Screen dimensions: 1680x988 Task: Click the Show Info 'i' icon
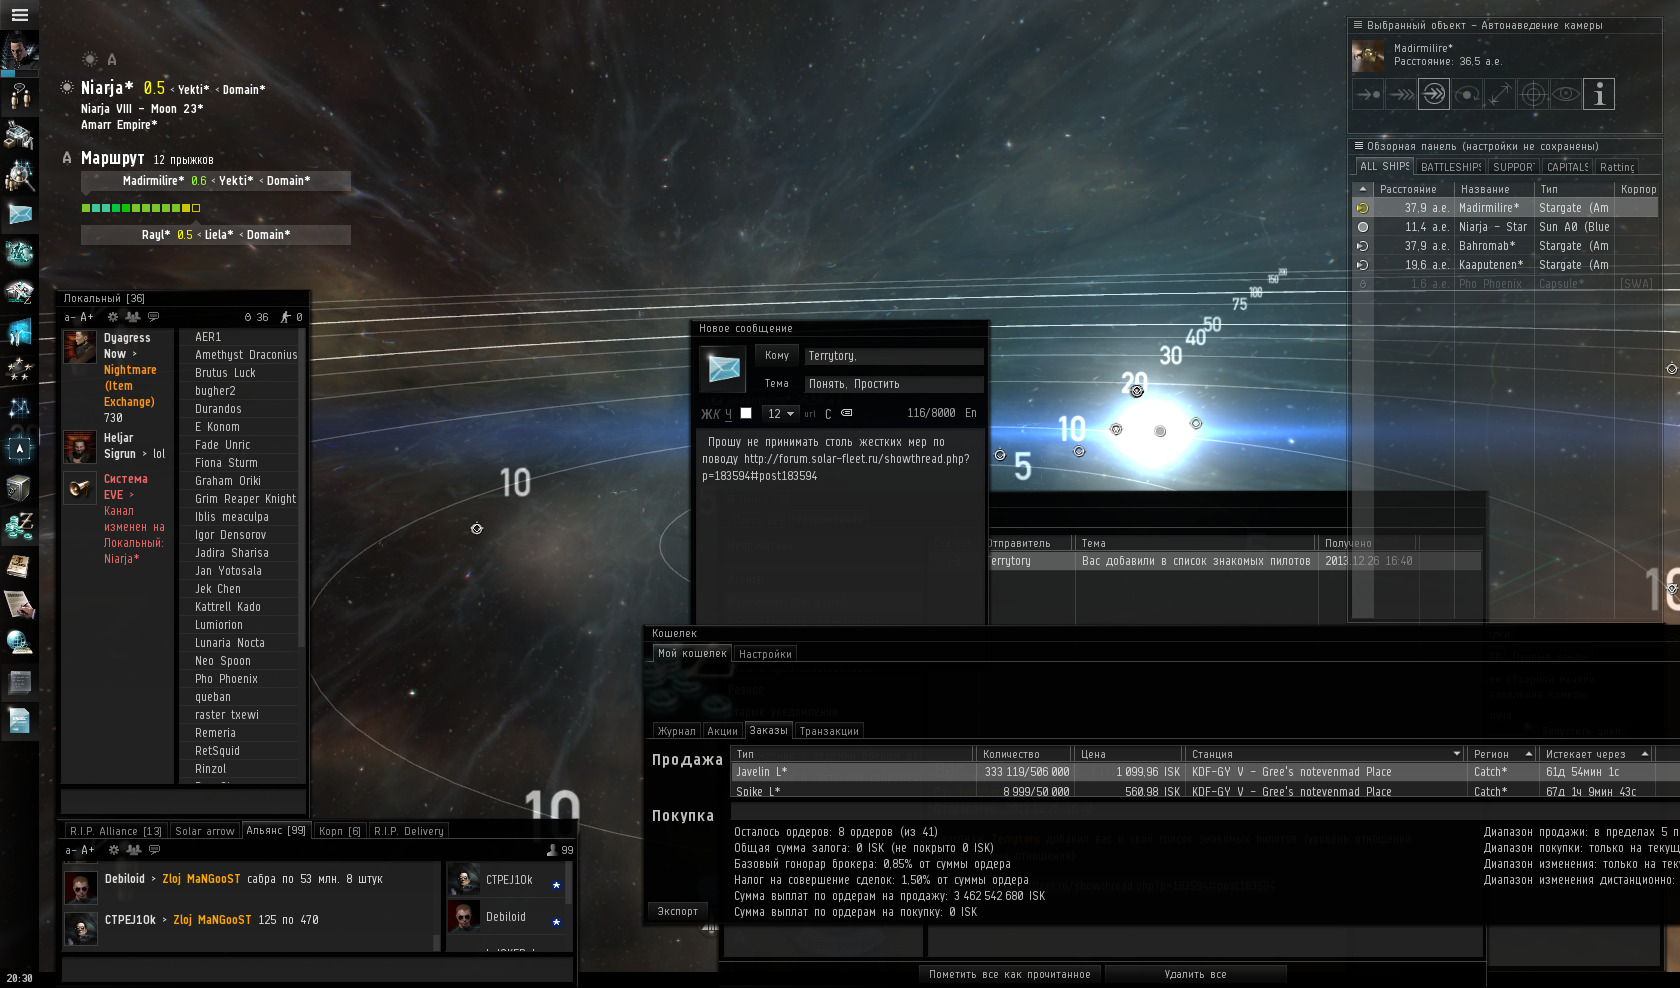[1599, 94]
